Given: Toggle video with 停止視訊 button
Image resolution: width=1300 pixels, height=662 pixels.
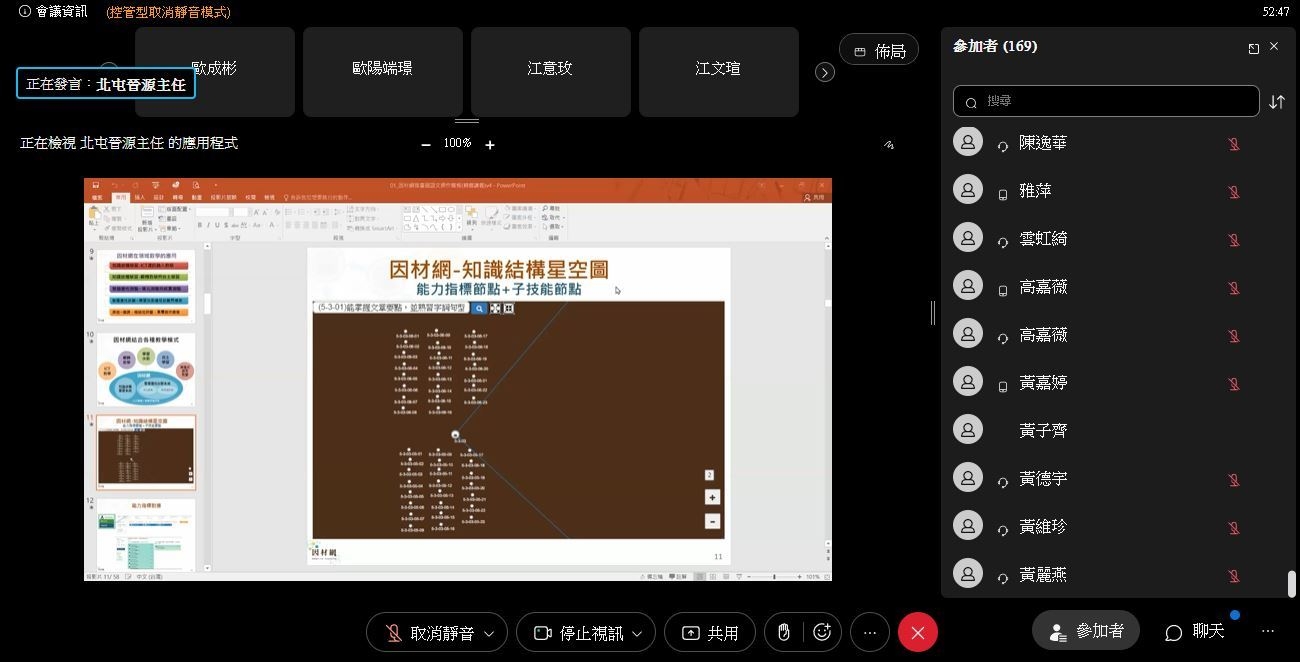Looking at the screenshot, I should click(x=577, y=632).
